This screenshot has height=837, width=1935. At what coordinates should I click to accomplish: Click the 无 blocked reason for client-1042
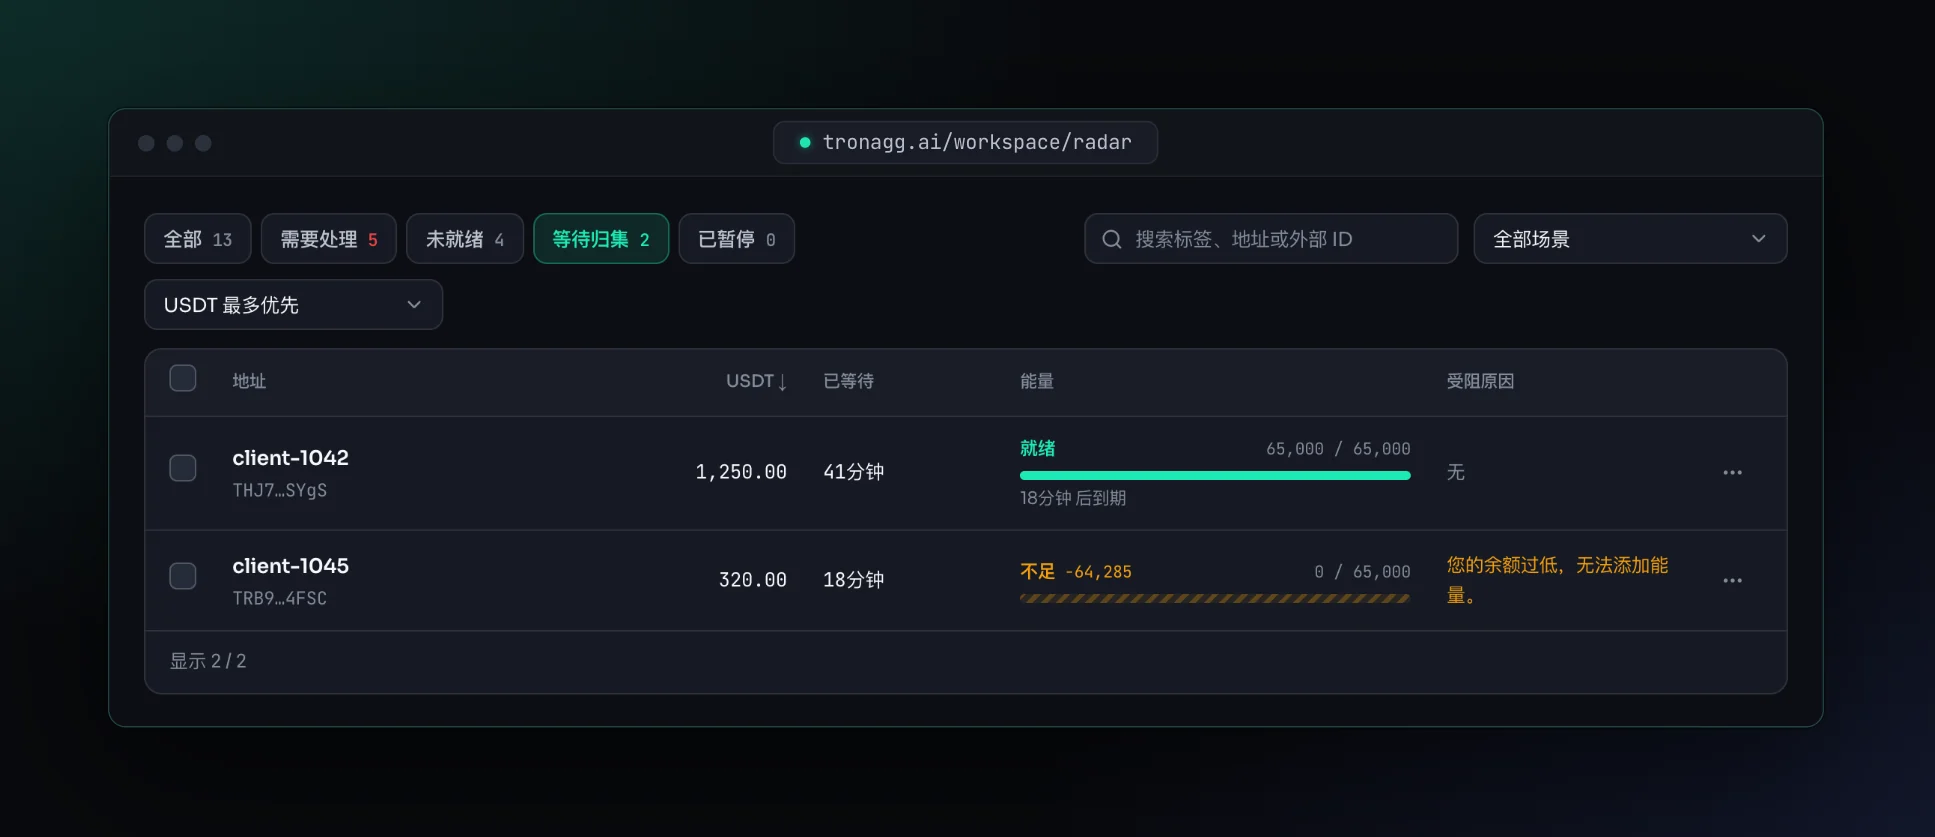(1455, 472)
